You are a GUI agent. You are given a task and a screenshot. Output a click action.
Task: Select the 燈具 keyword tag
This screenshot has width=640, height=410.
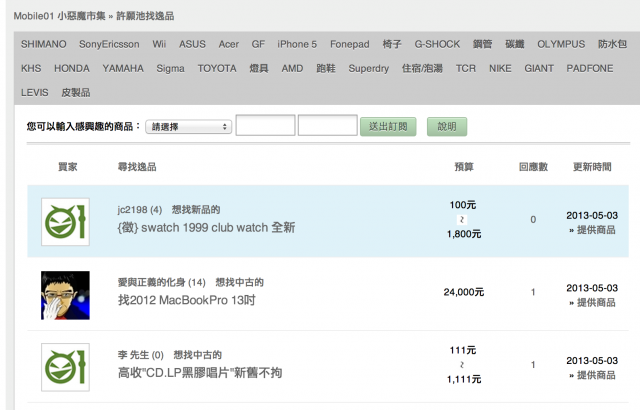(x=259, y=68)
